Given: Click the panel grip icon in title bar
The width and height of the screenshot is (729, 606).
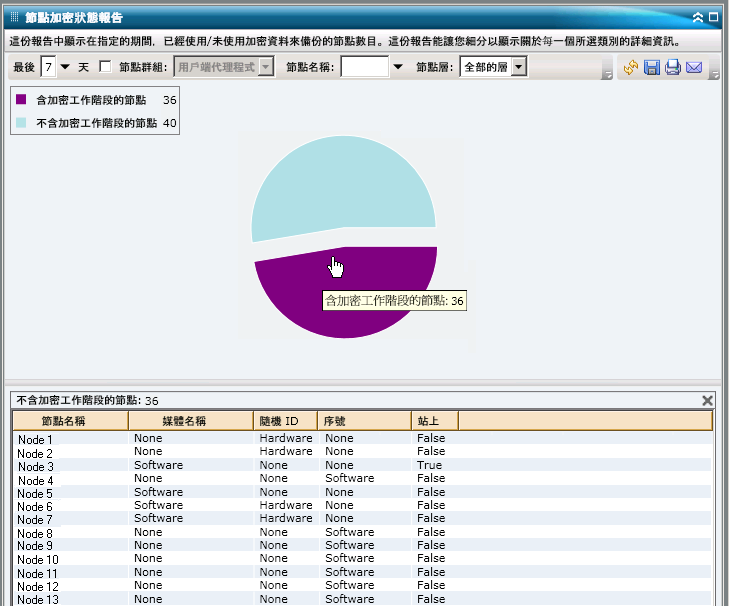Looking at the screenshot, I should point(14,17).
